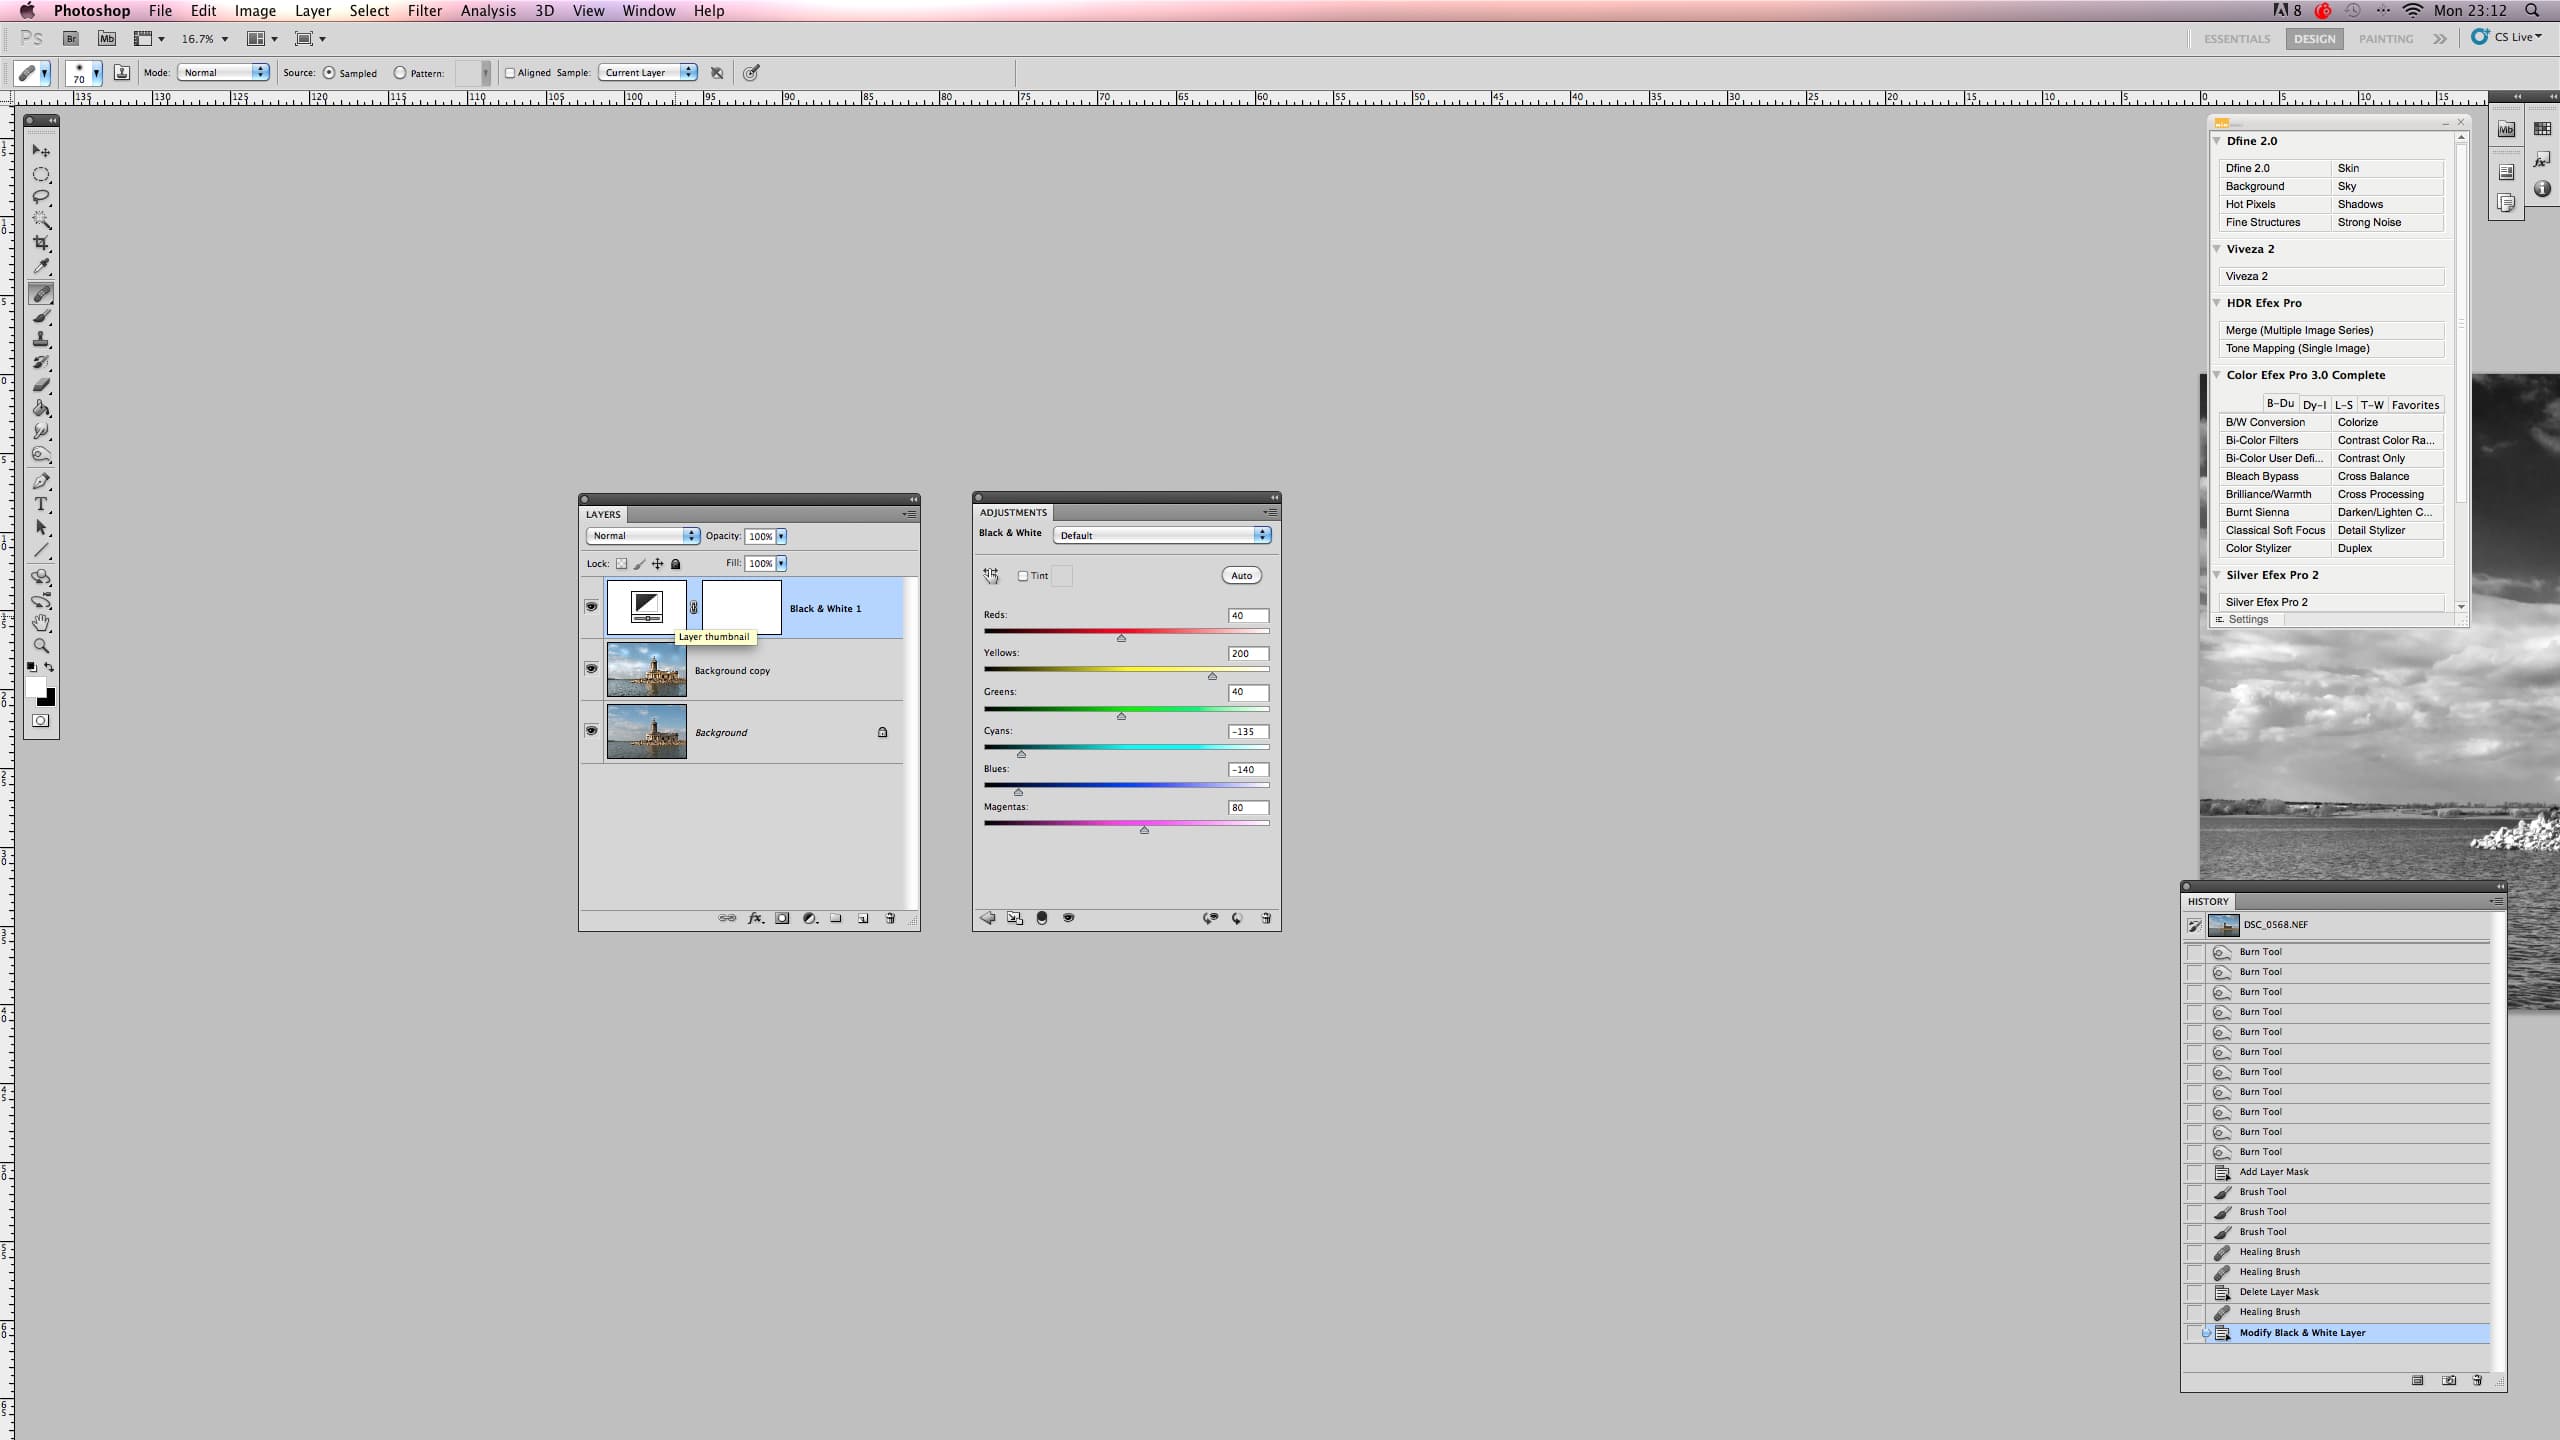Screen dimensions: 2560x1440
Task: Select the Sampled source radio button
Action: coord(329,73)
